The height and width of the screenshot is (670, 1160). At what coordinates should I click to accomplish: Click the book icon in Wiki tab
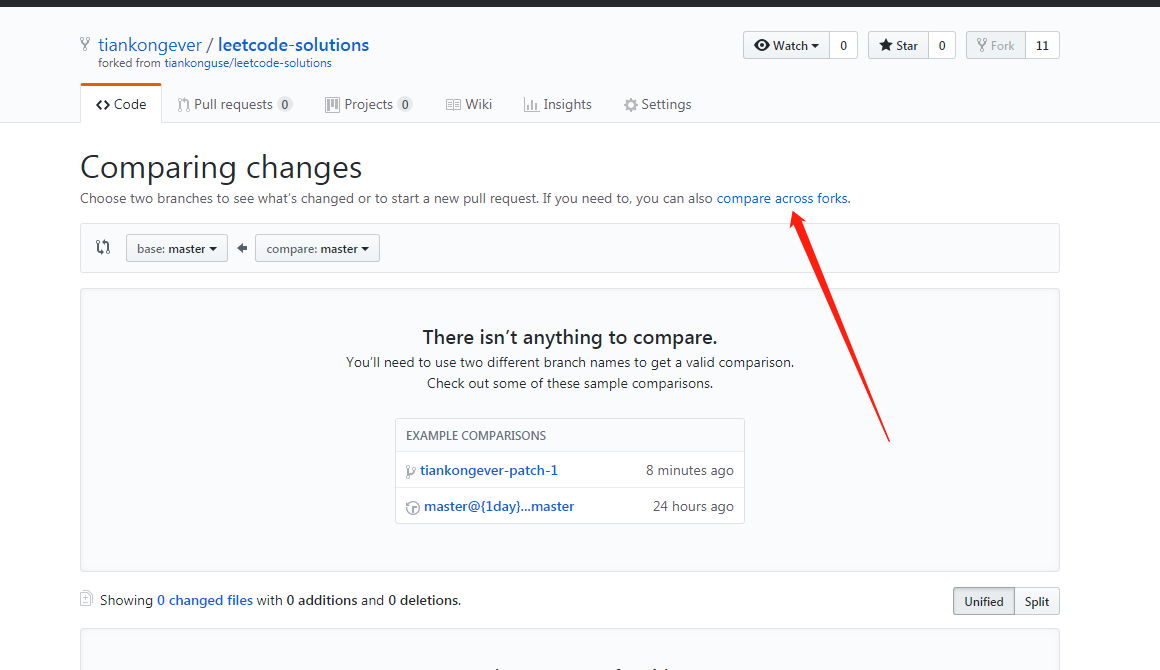click(453, 105)
